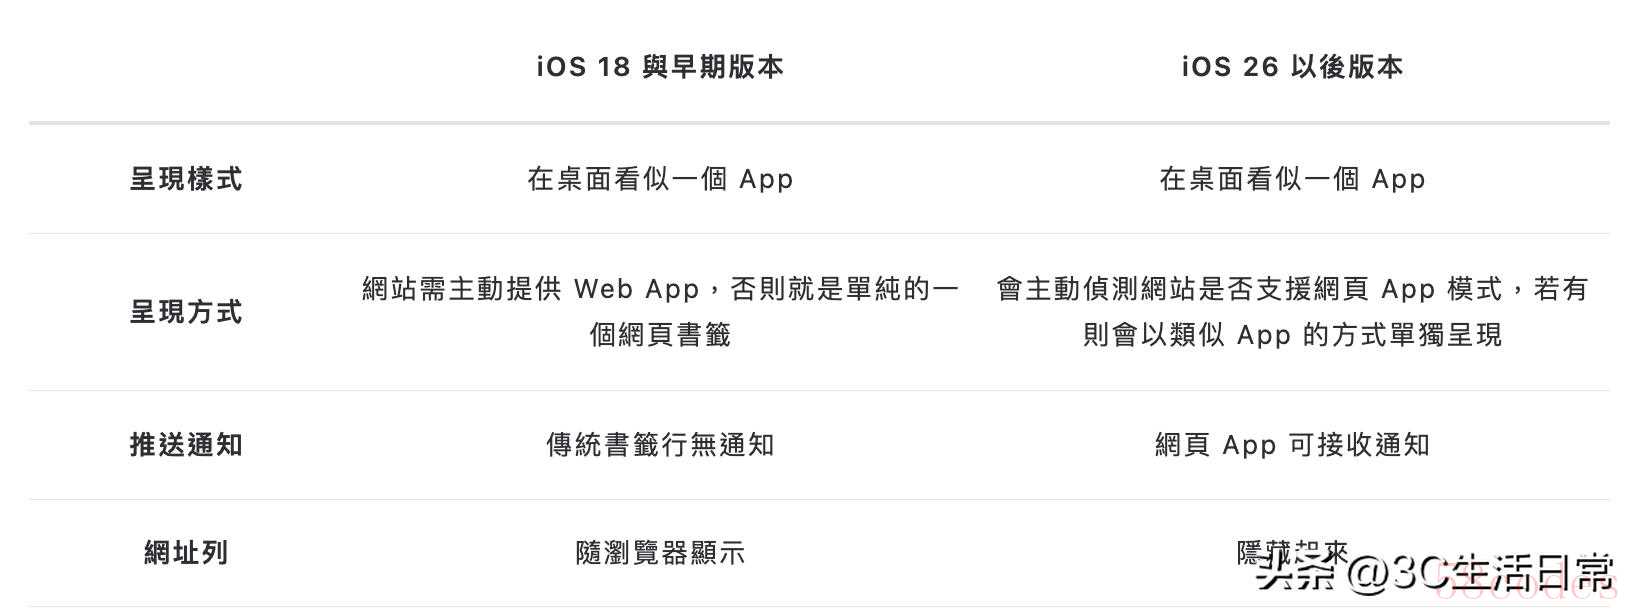The width and height of the screenshot is (1634, 612).
Task: Click 'Web App' text in 呈現方式 row
Action: coord(636,290)
